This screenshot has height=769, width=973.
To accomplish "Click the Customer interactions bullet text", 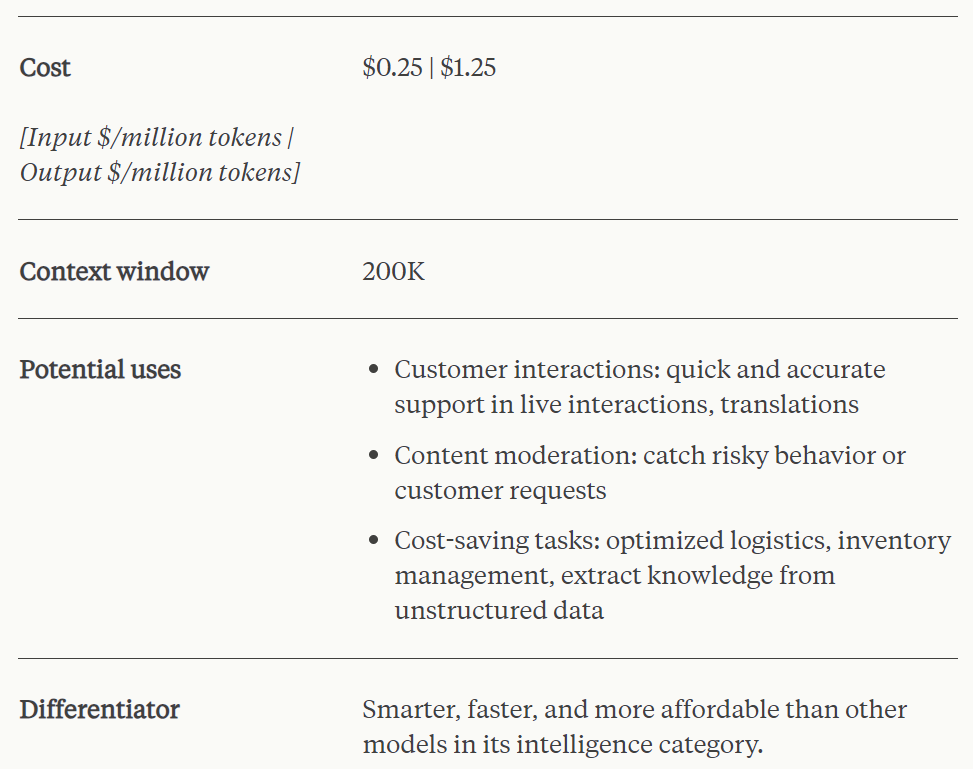I will point(640,369).
